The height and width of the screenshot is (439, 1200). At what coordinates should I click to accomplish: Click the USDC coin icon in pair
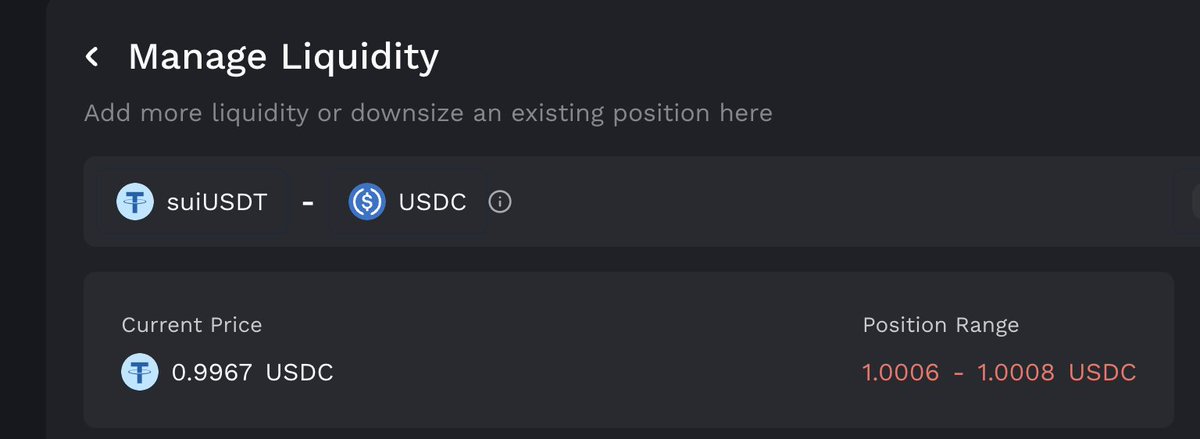[x=367, y=202]
